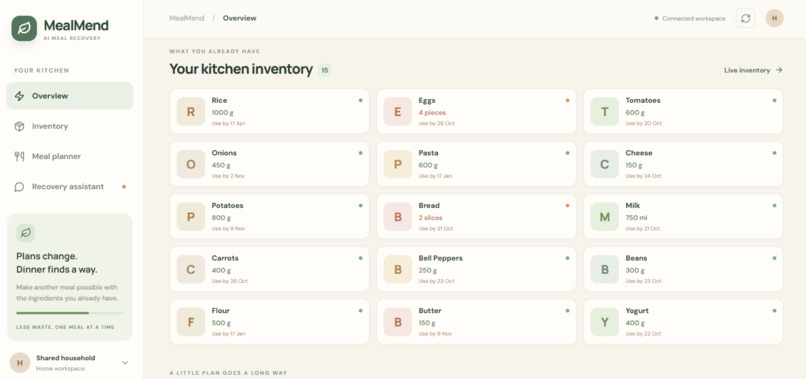Click the refresh sync button
Viewport: 806px width, 379px height.
click(745, 19)
